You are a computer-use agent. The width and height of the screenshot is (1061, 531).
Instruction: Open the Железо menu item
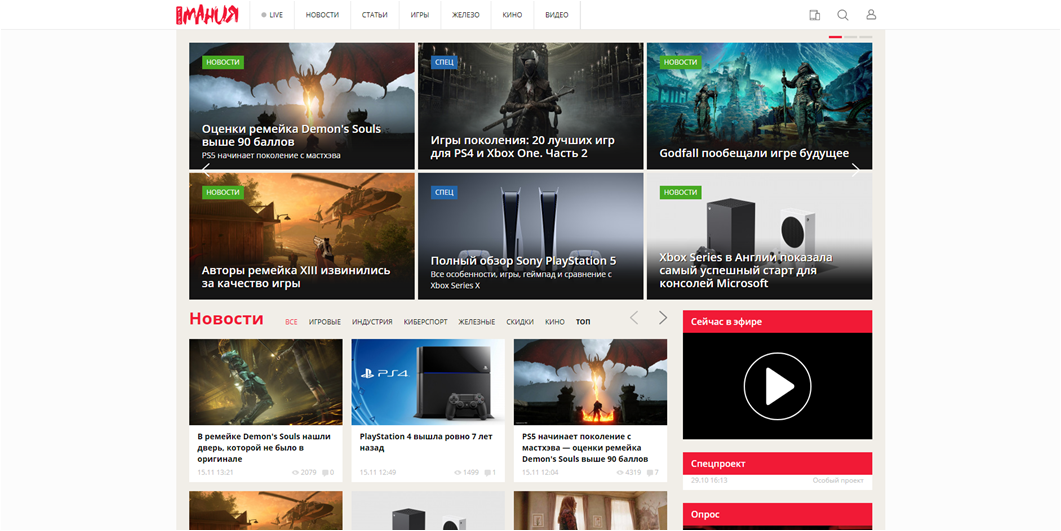tap(466, 15)
